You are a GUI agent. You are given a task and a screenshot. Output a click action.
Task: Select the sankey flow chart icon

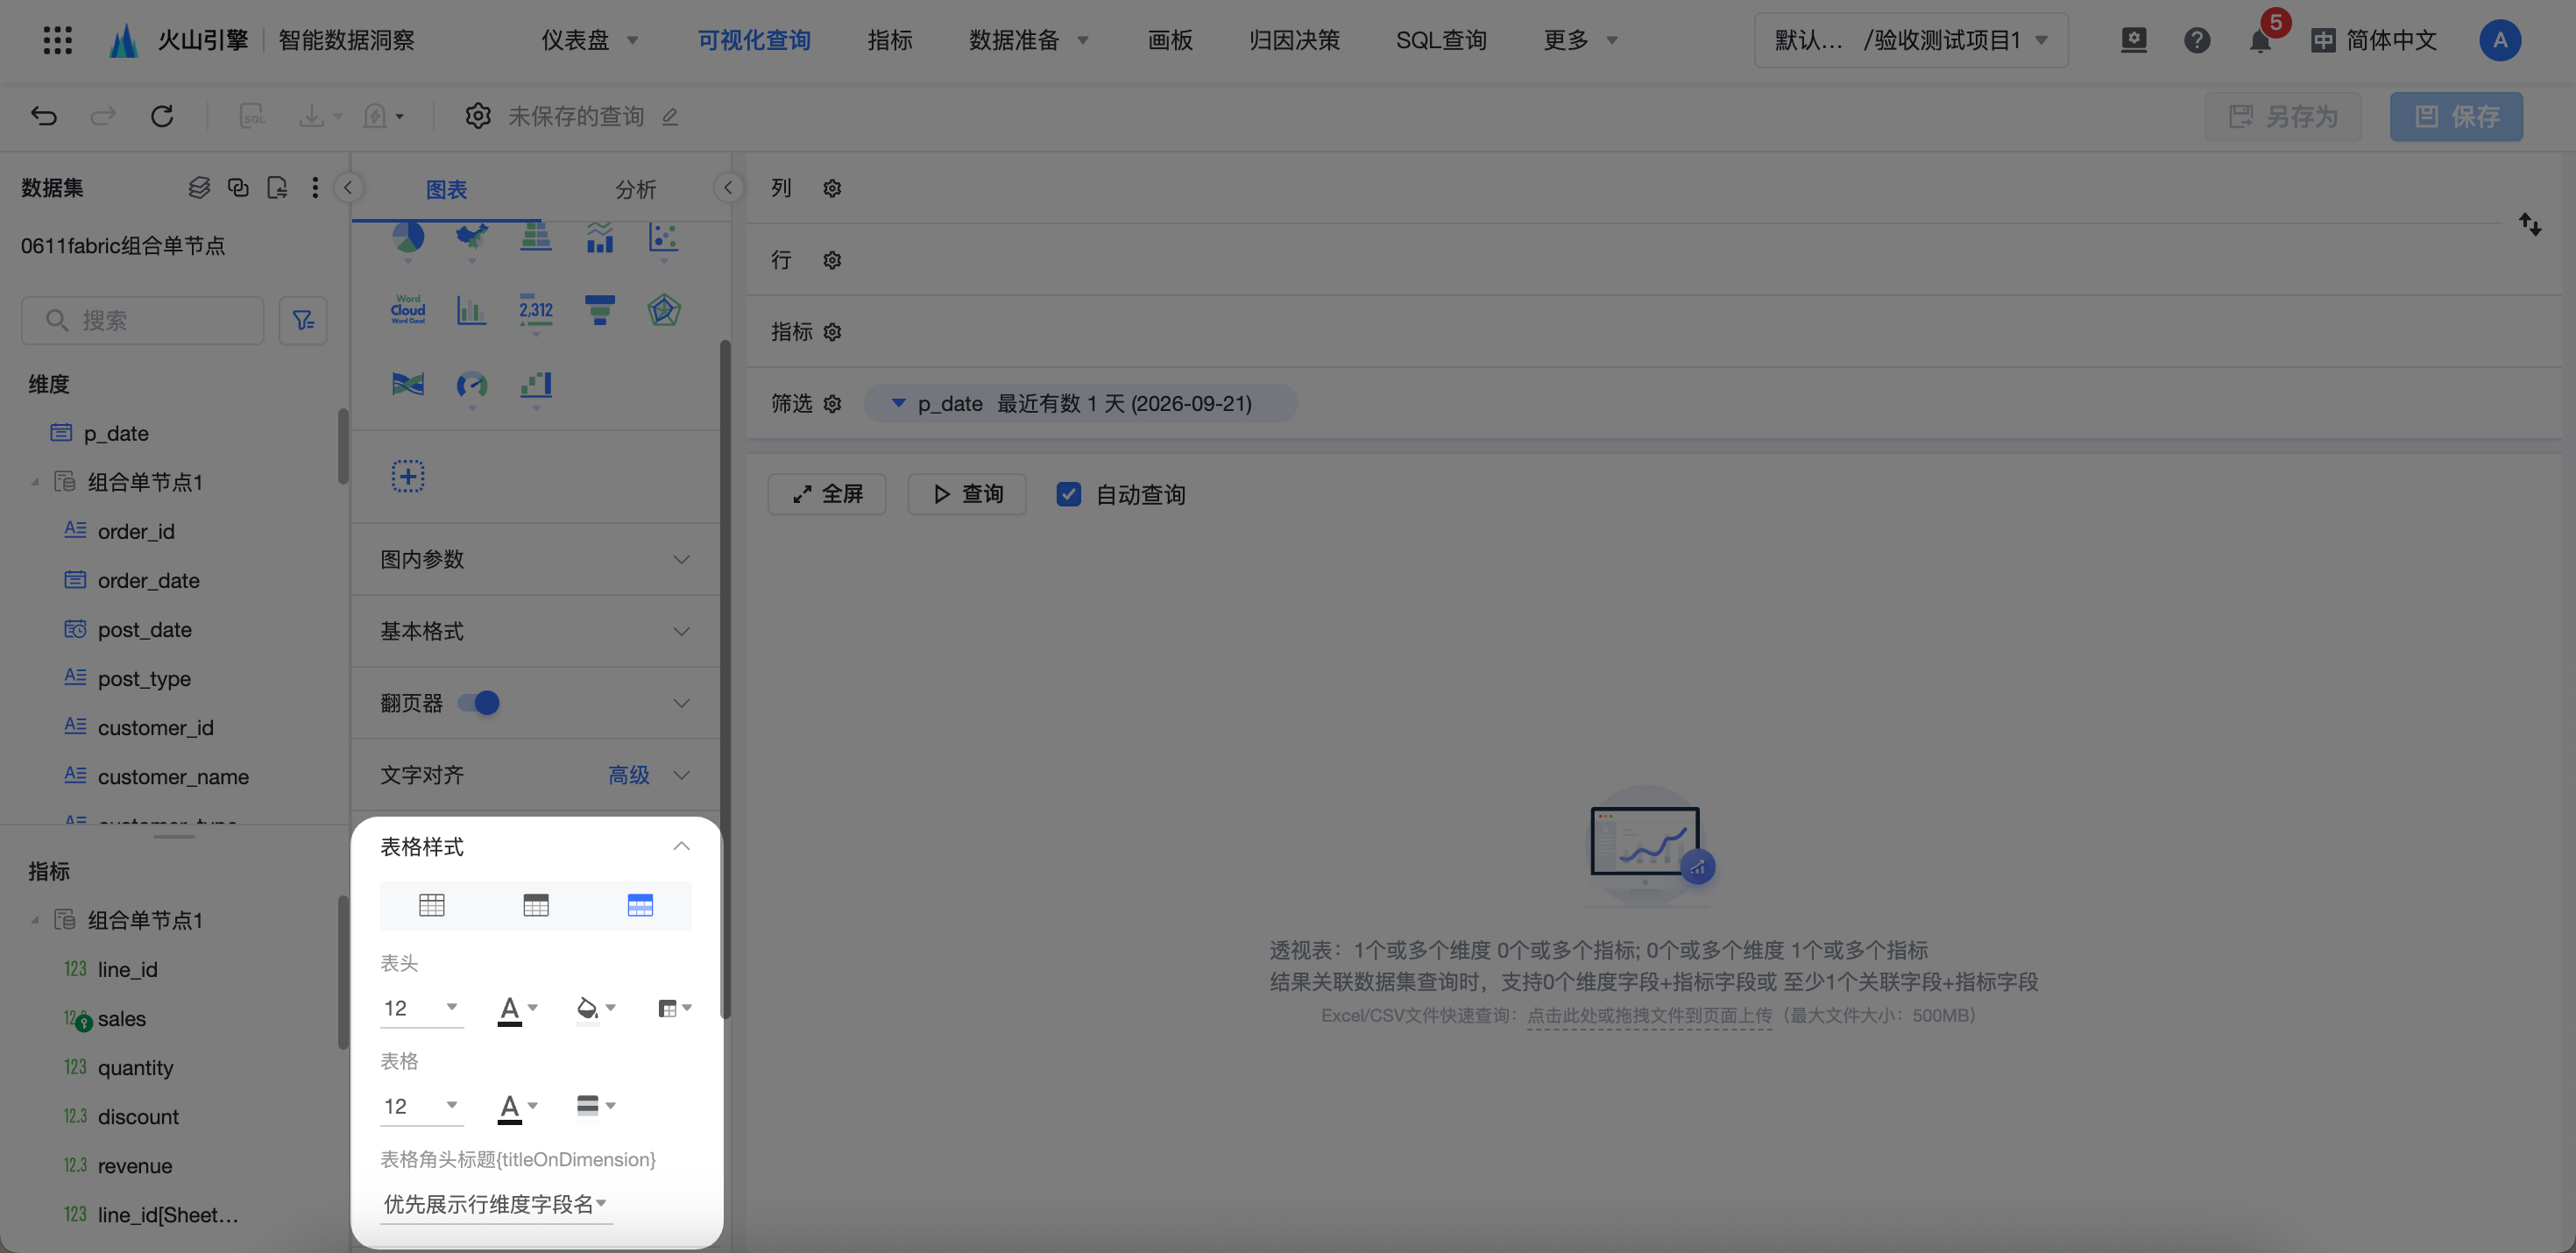408,384
